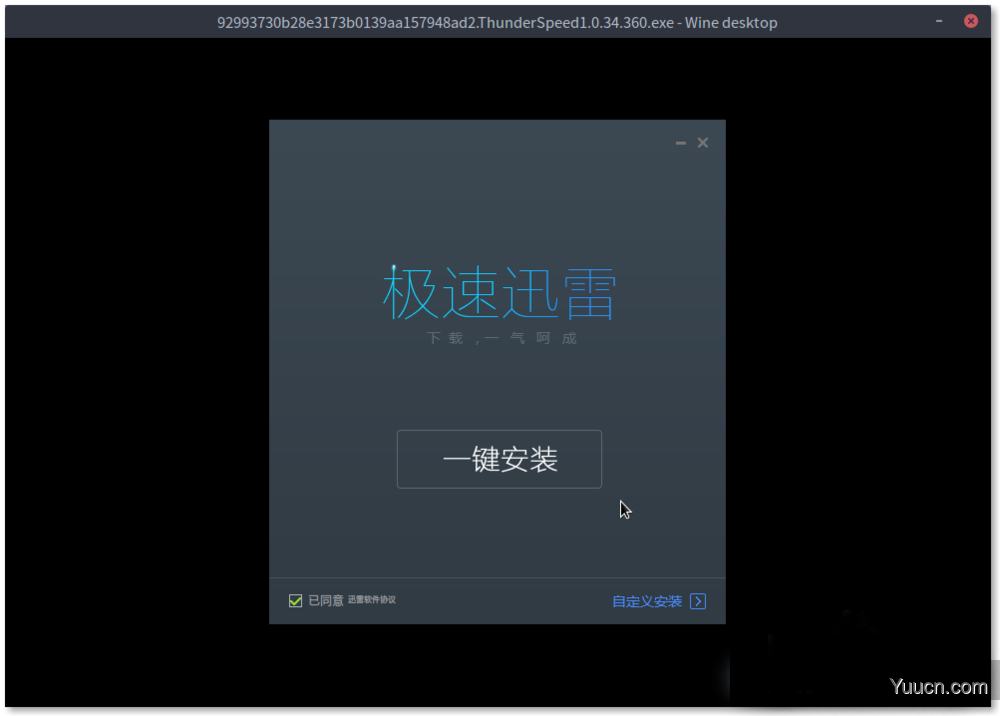Open the 迅雷软件协议 license agreement link
Screen dimensions: 1000x716
point(371,599)
